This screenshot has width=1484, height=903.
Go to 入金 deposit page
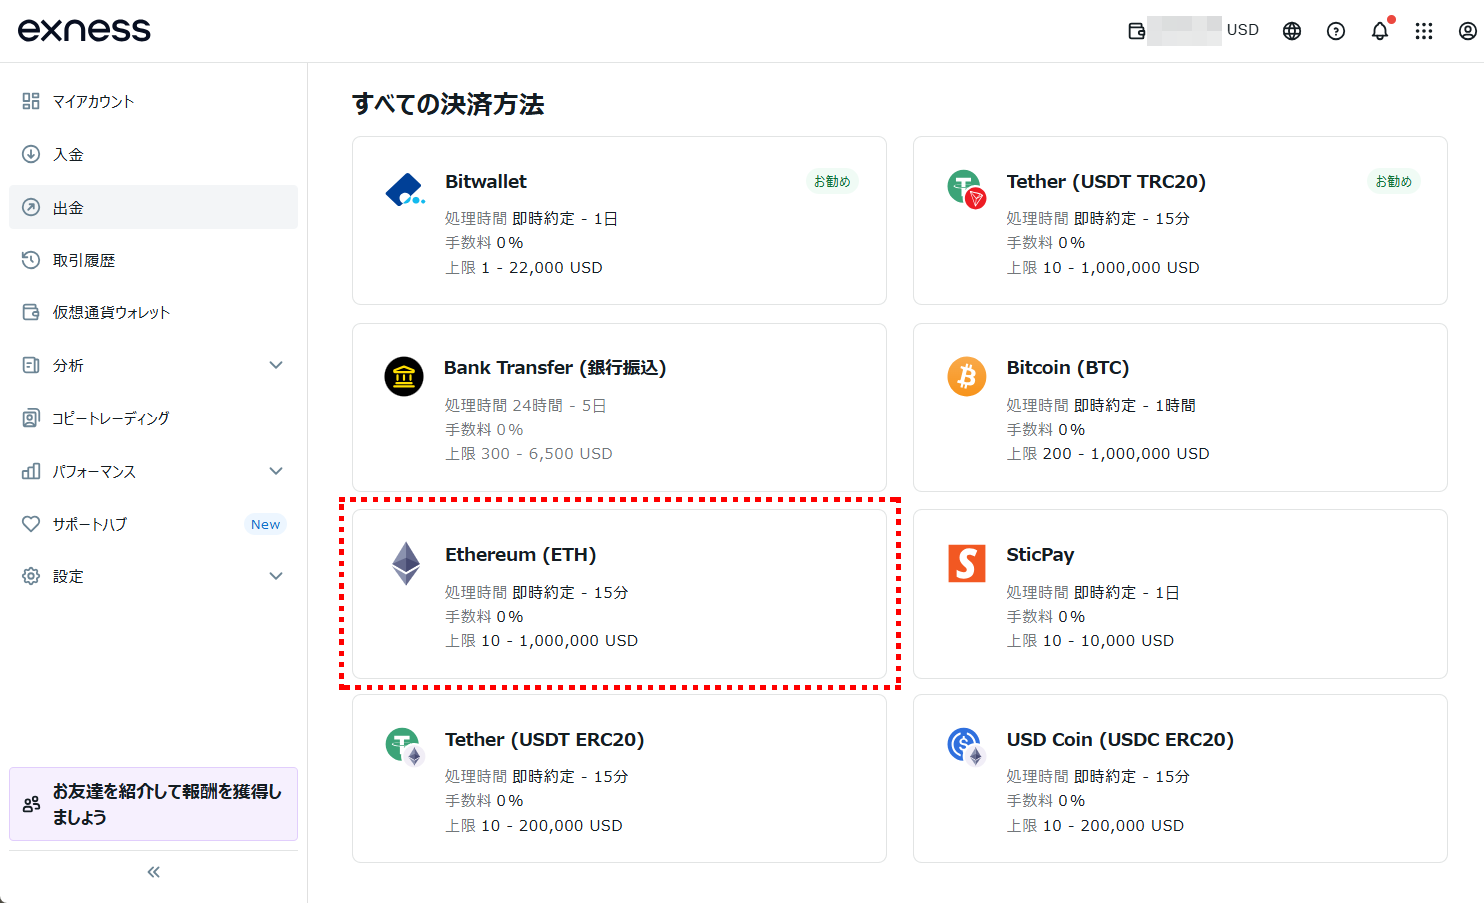pyautogui.click(x=153, y=154)
